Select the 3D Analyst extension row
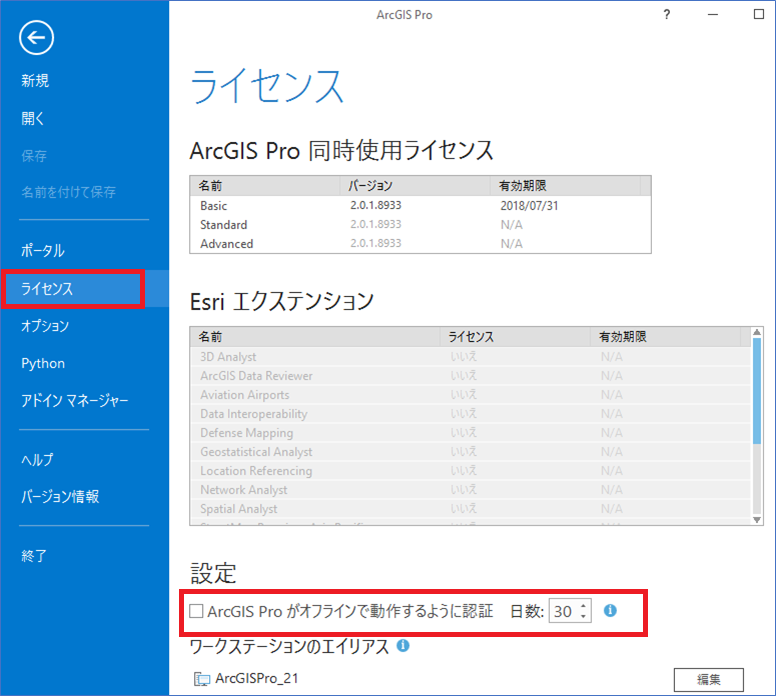Screen dimensions: 776x696 click(471, 356)
